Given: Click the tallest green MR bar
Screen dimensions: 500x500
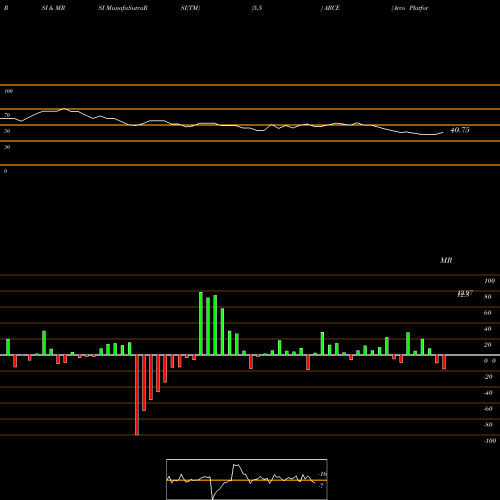Looking at the screenshot, I should (201, 323).
